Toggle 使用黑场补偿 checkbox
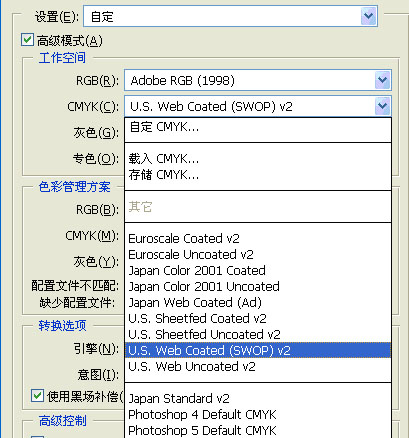Screen dimensions: 409x438 pos(37,396)
